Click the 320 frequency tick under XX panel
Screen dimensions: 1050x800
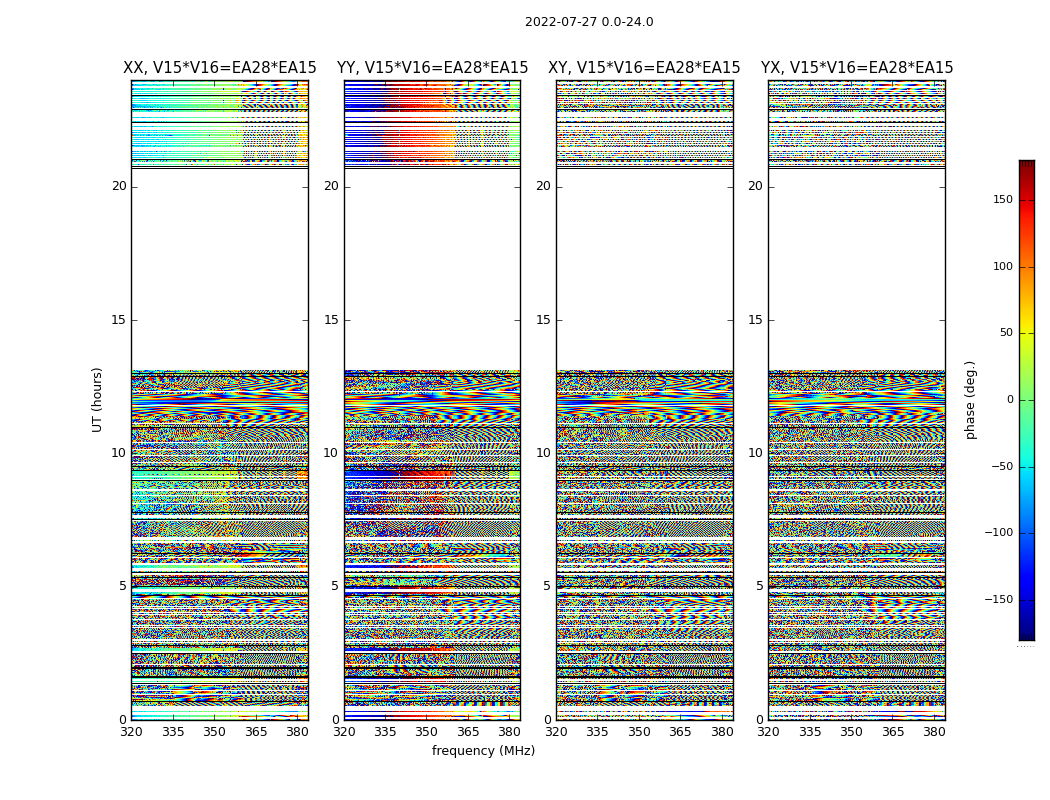(x=131, y=732)
